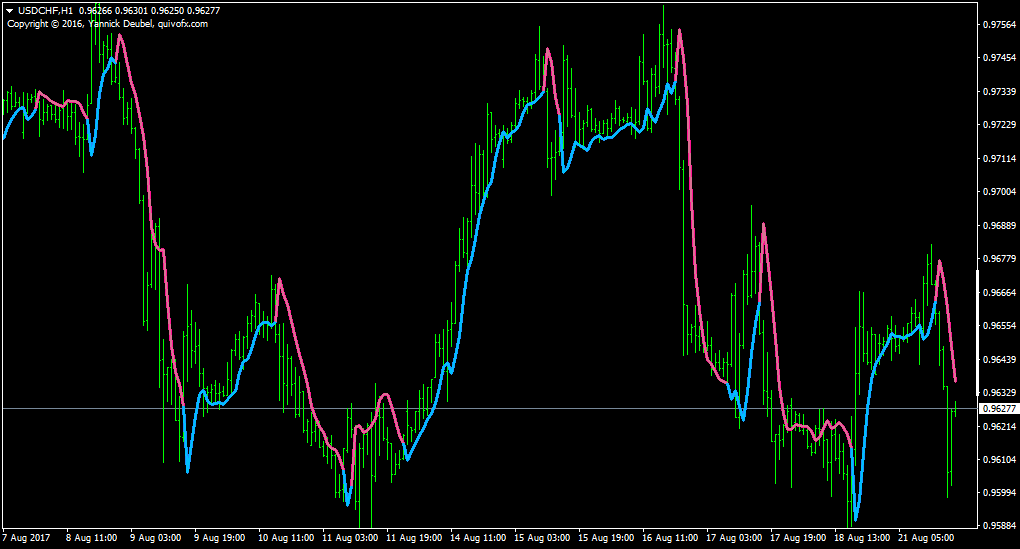The width and height of the screenshot is (1020, 549).
Task: Click the 16 Aug 11:00 time label
Action: (671, 538)
